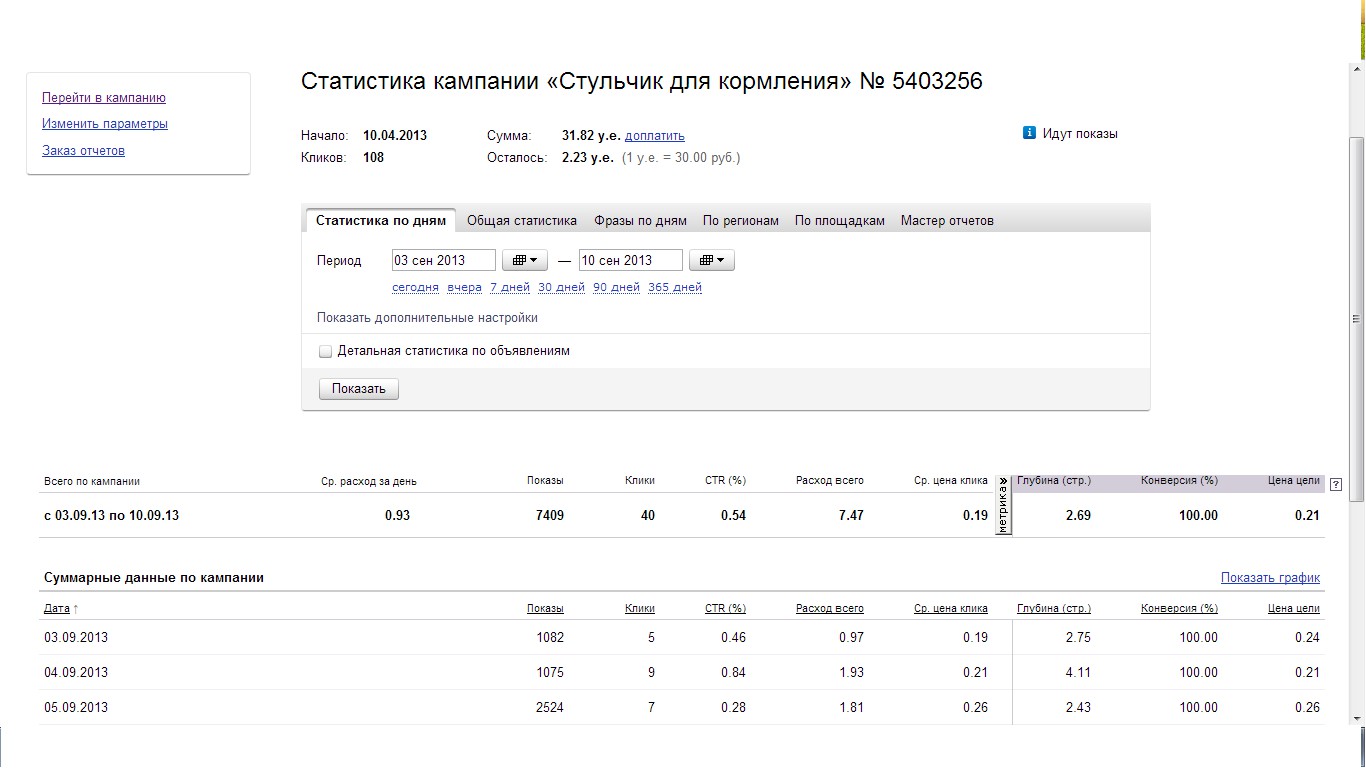Set the period to 'сегодня'

pos(415,288)
